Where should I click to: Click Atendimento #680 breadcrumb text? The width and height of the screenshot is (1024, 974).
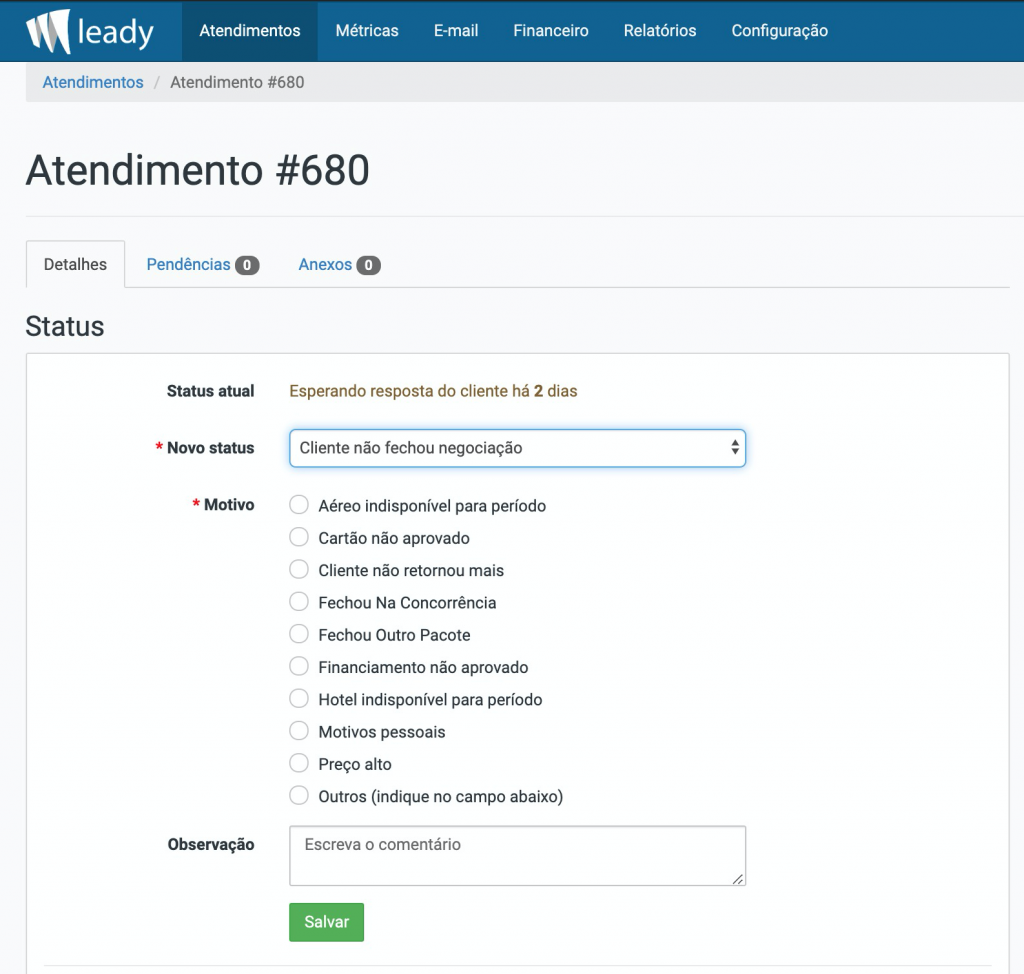point(237,82)
